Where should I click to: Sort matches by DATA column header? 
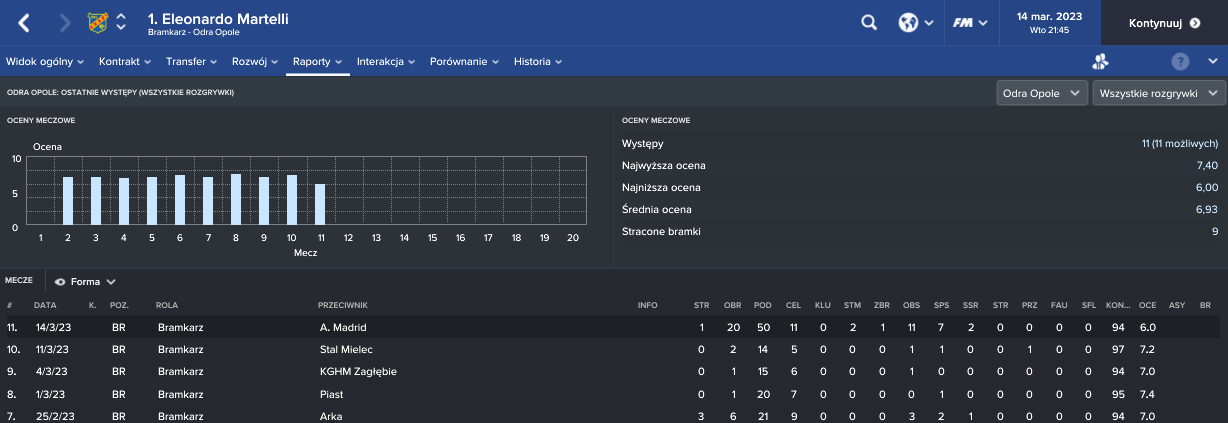(45, 304)
